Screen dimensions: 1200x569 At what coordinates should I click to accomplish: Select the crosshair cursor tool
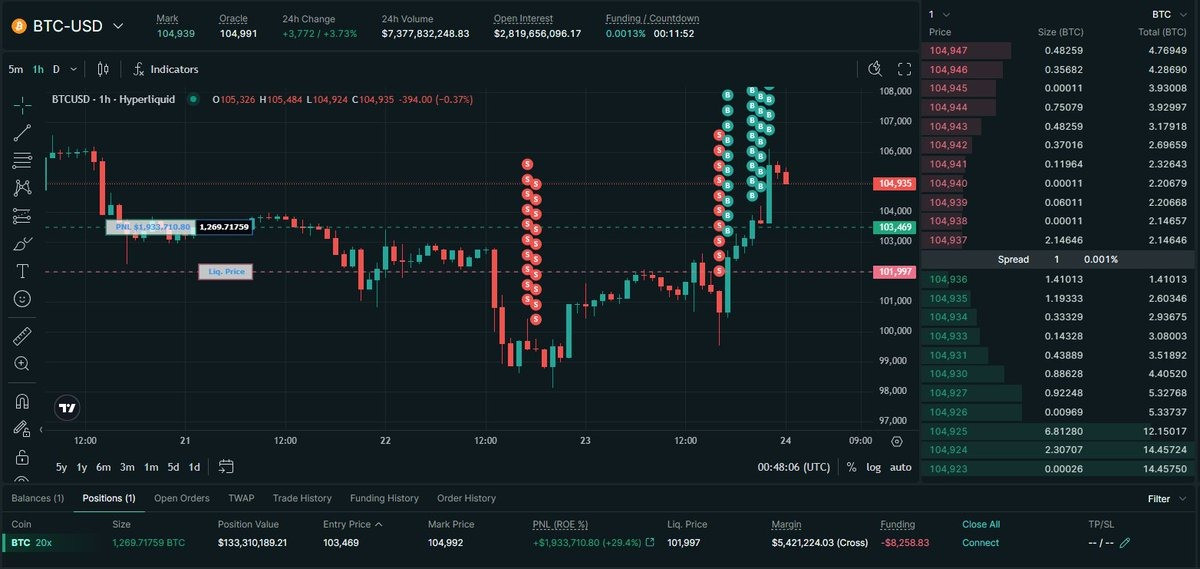[x=22, y=105]
